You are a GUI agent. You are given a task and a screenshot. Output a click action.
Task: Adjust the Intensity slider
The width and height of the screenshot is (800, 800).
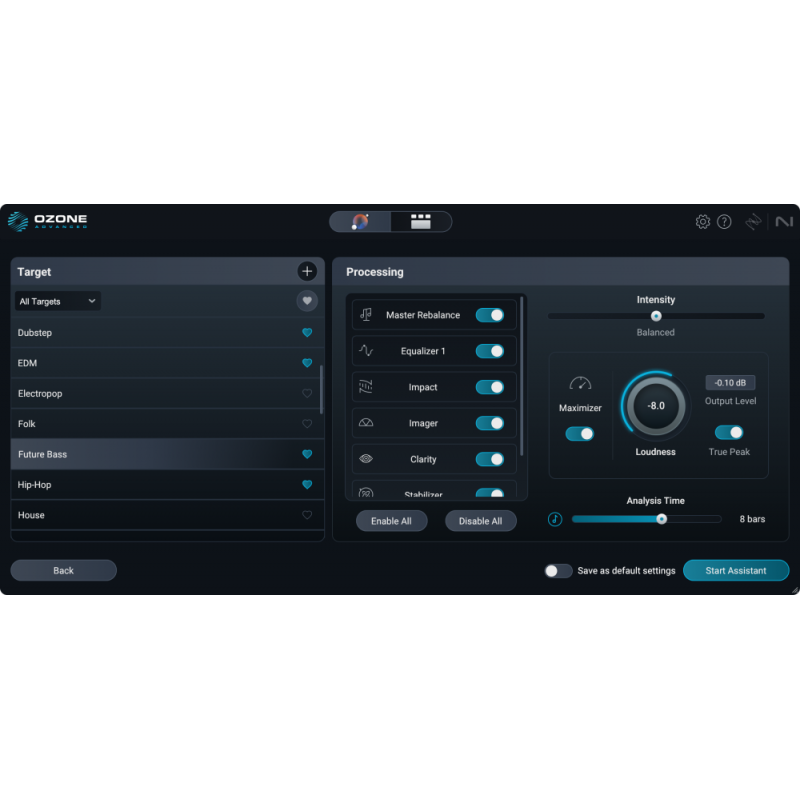(655, 316)
